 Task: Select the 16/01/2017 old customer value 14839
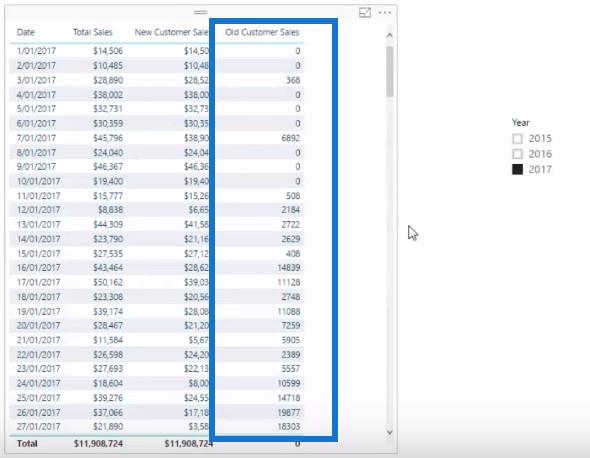tap(289, 268)
